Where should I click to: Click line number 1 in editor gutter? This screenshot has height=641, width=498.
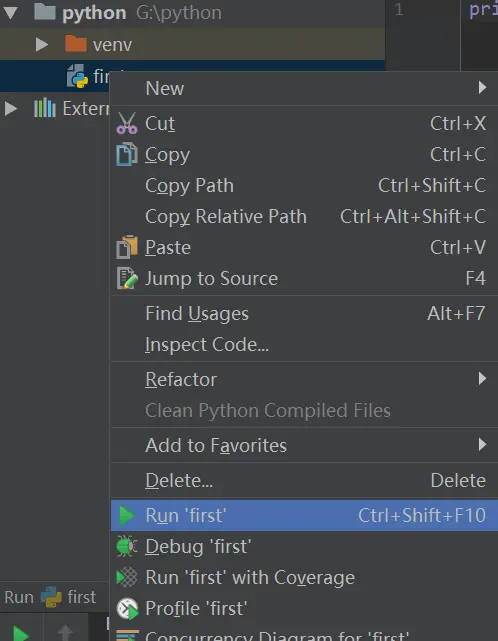pyautogui.click(x=399, y=9)
